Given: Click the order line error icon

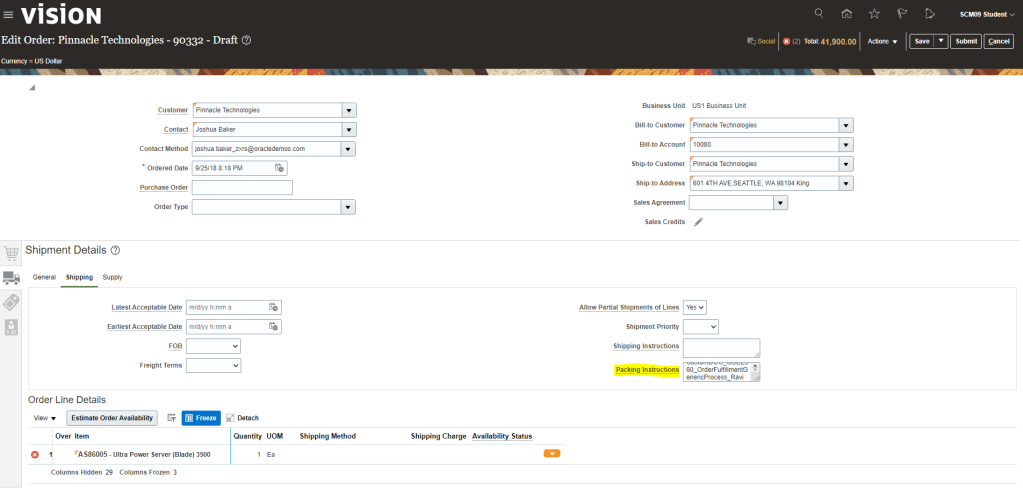Looking at the screenshot, I should [x=36, y=454].
